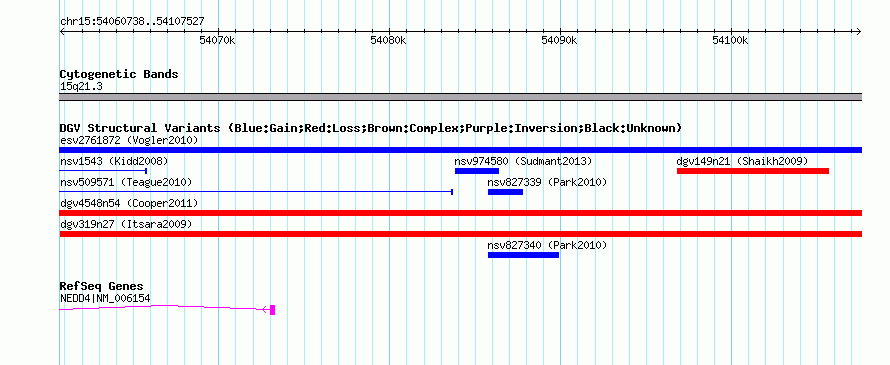Viewport: 890px width, 365px height.
Task: Select the nsv1543 (Kidd2008) variant bar
Action: click(103, 171)
